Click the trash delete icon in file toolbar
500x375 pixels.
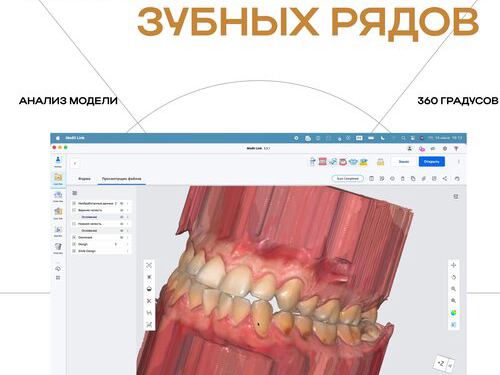pyautogui.click(x=403, y=179)
